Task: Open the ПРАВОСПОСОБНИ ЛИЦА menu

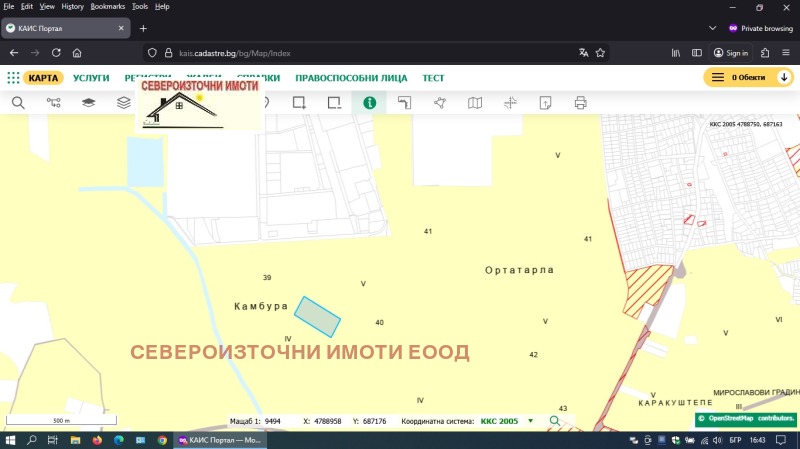Action: click(351, 77)
